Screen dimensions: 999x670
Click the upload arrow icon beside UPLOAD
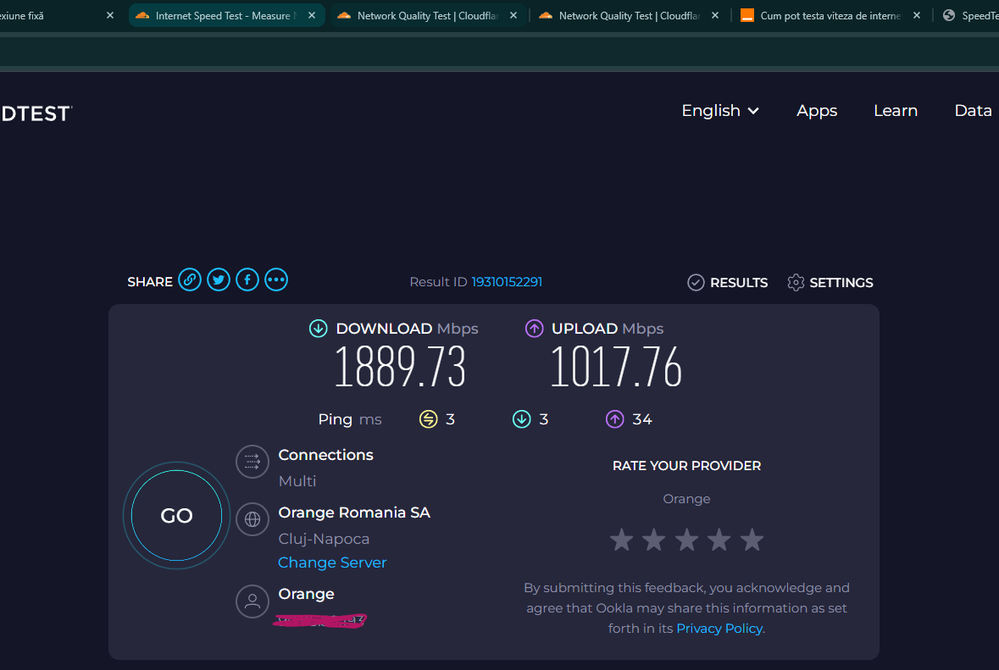[x=534, y=328]
